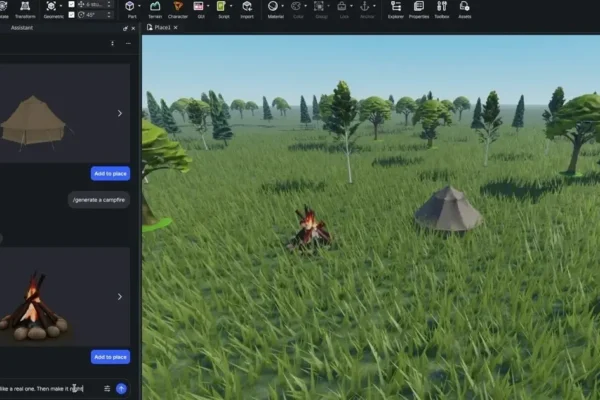Open the Toolbox panel
Screen dimensions: 600x400
[x=441, y=9]
